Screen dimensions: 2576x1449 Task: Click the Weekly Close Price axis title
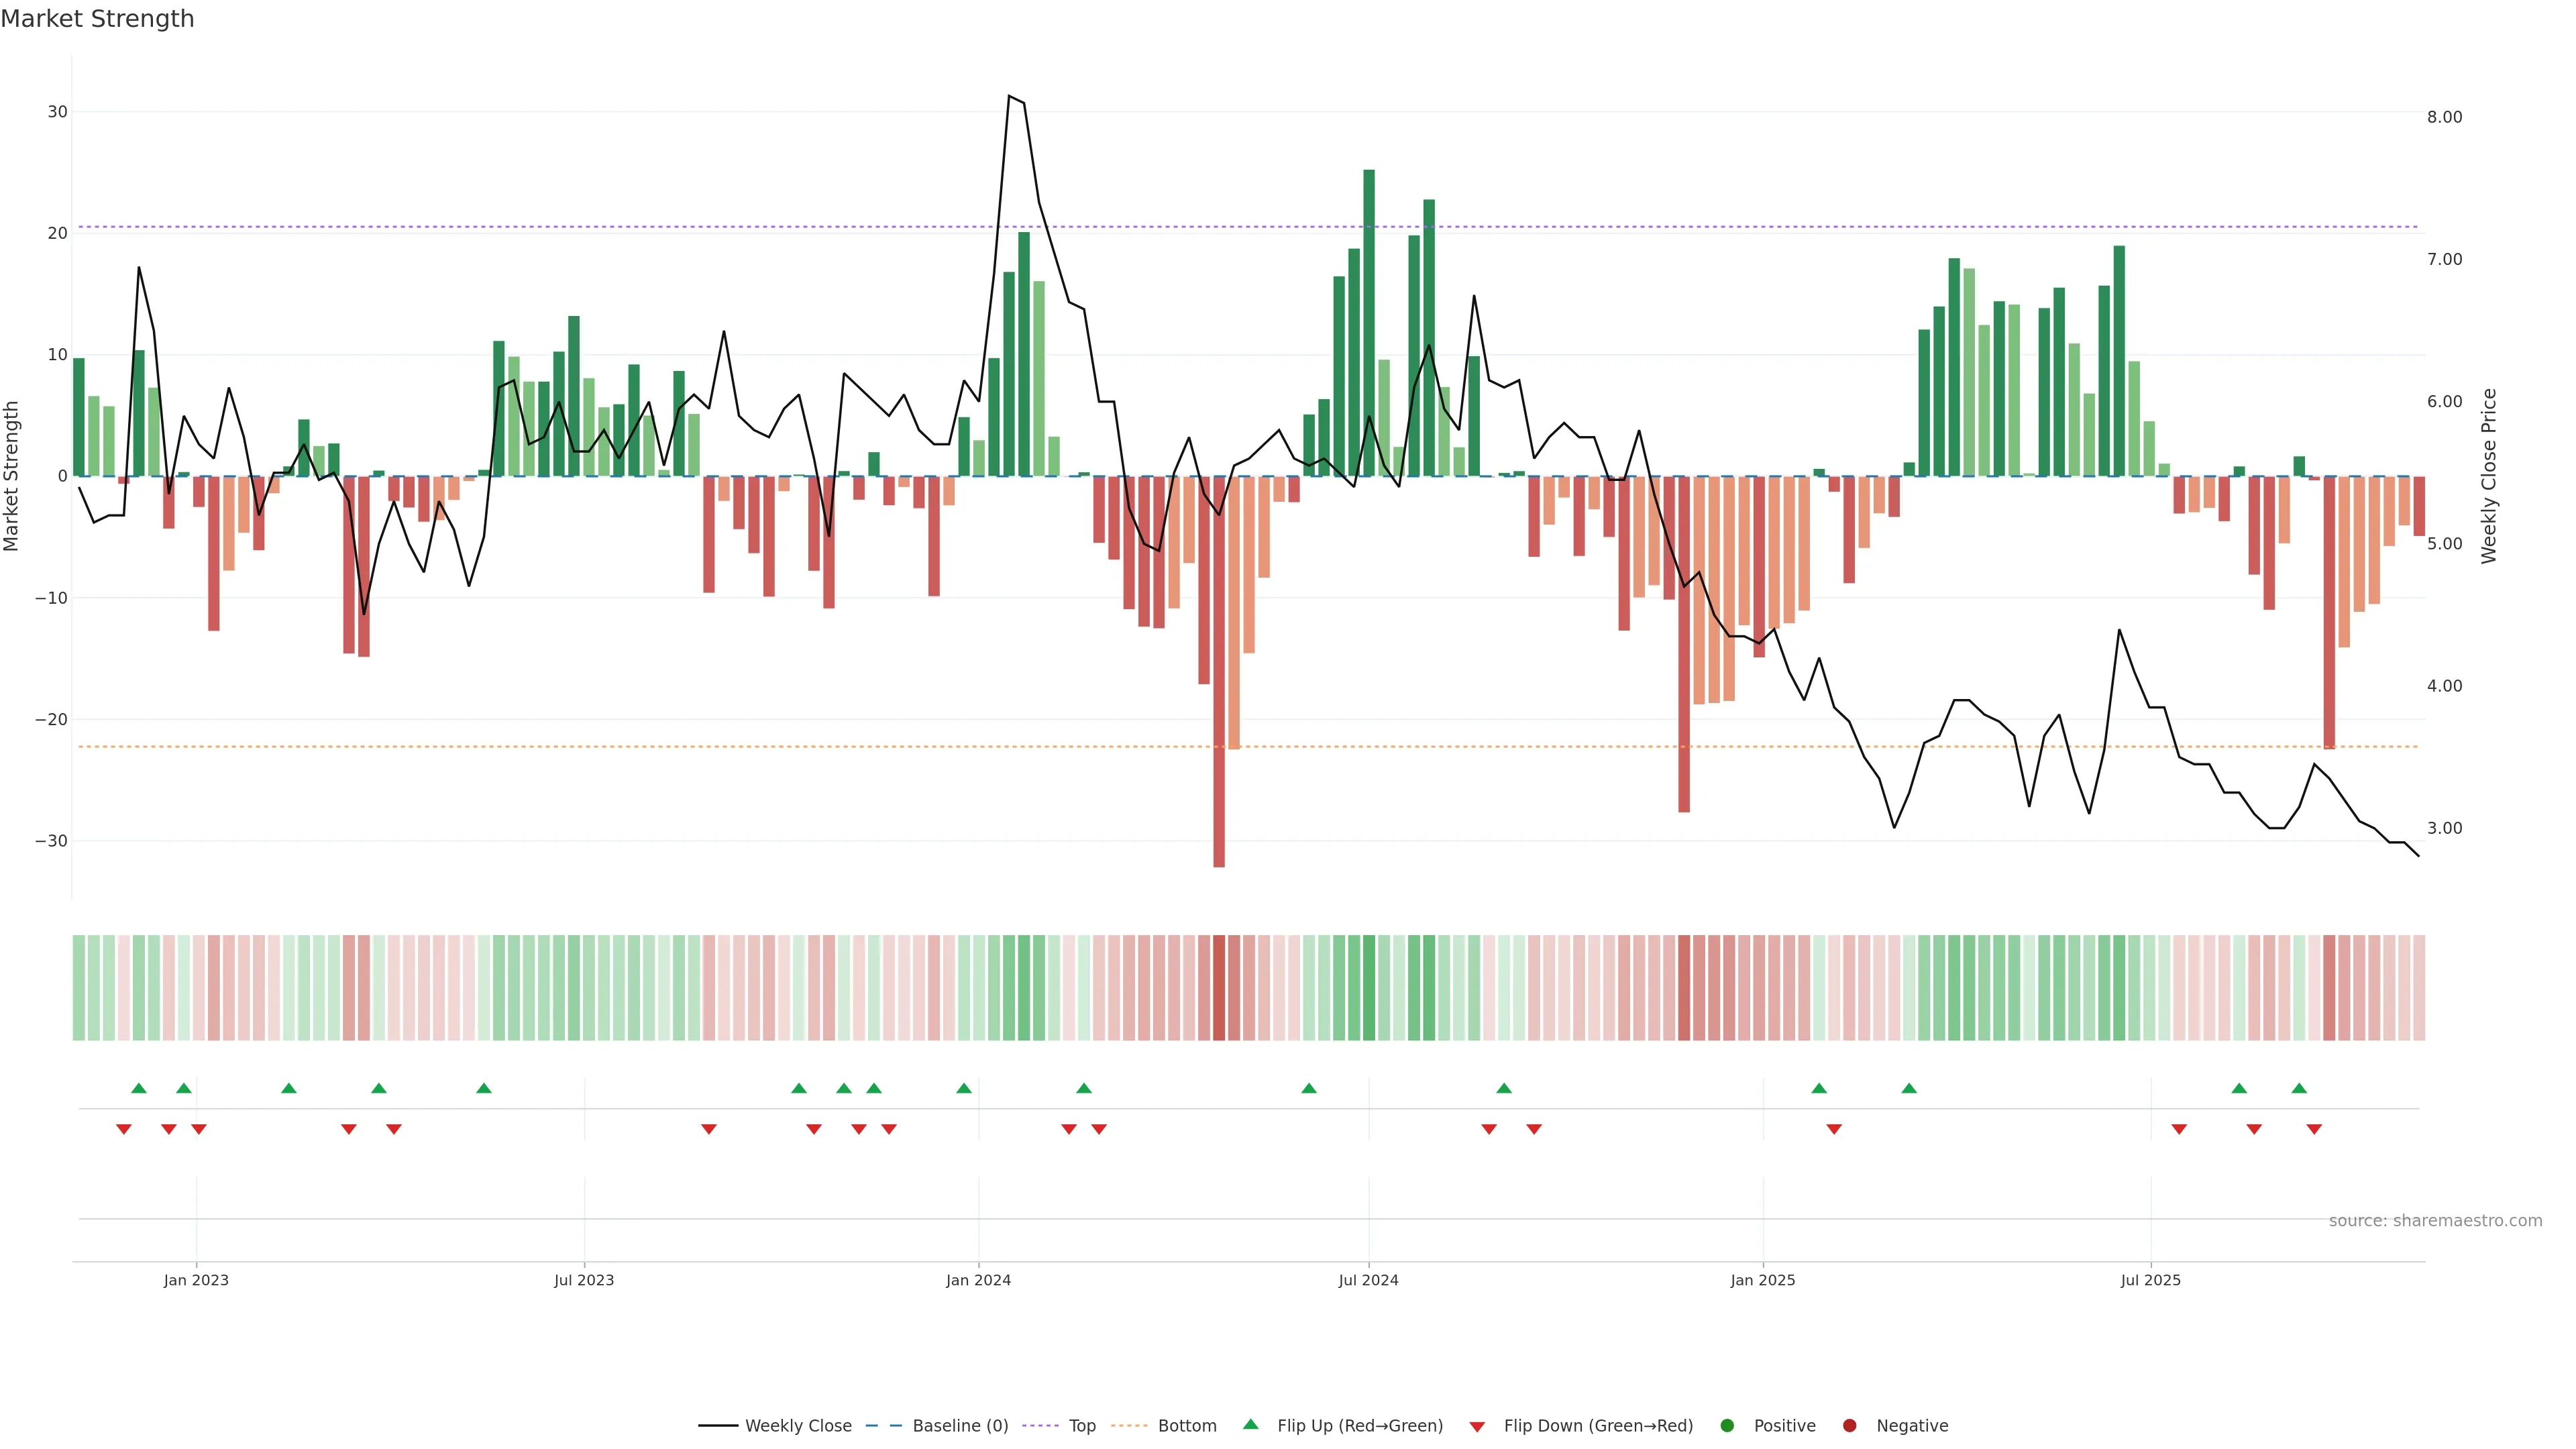[x=2489, y=476]
